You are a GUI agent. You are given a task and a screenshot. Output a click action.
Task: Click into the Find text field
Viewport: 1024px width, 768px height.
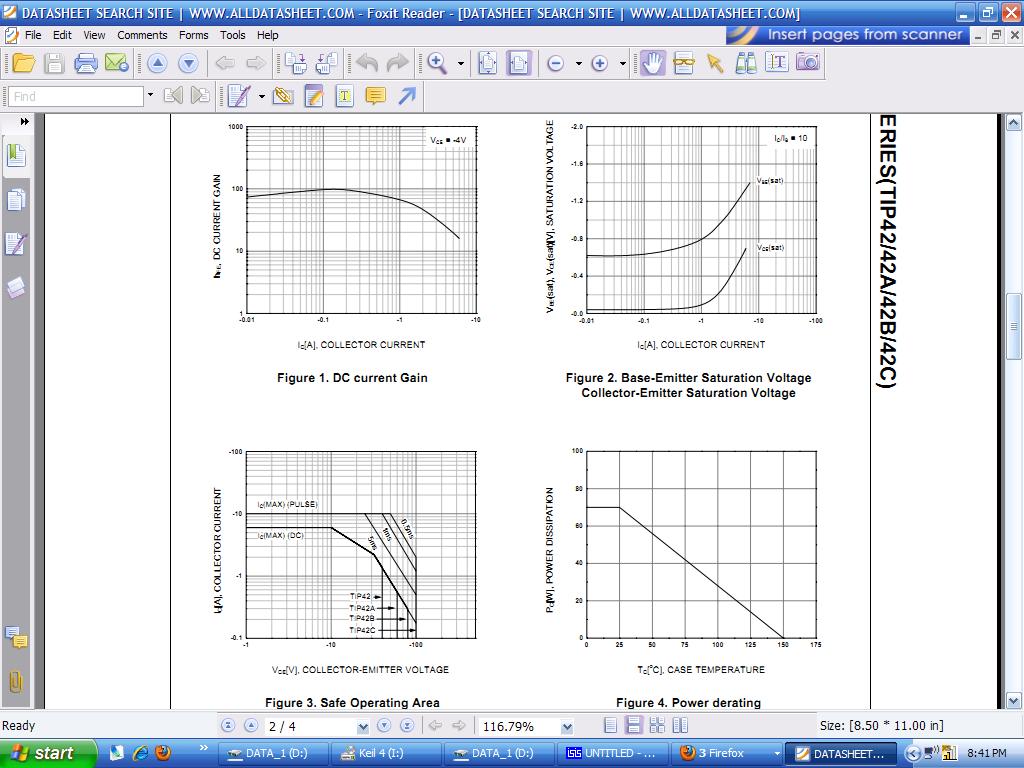(x=76, y=97)
